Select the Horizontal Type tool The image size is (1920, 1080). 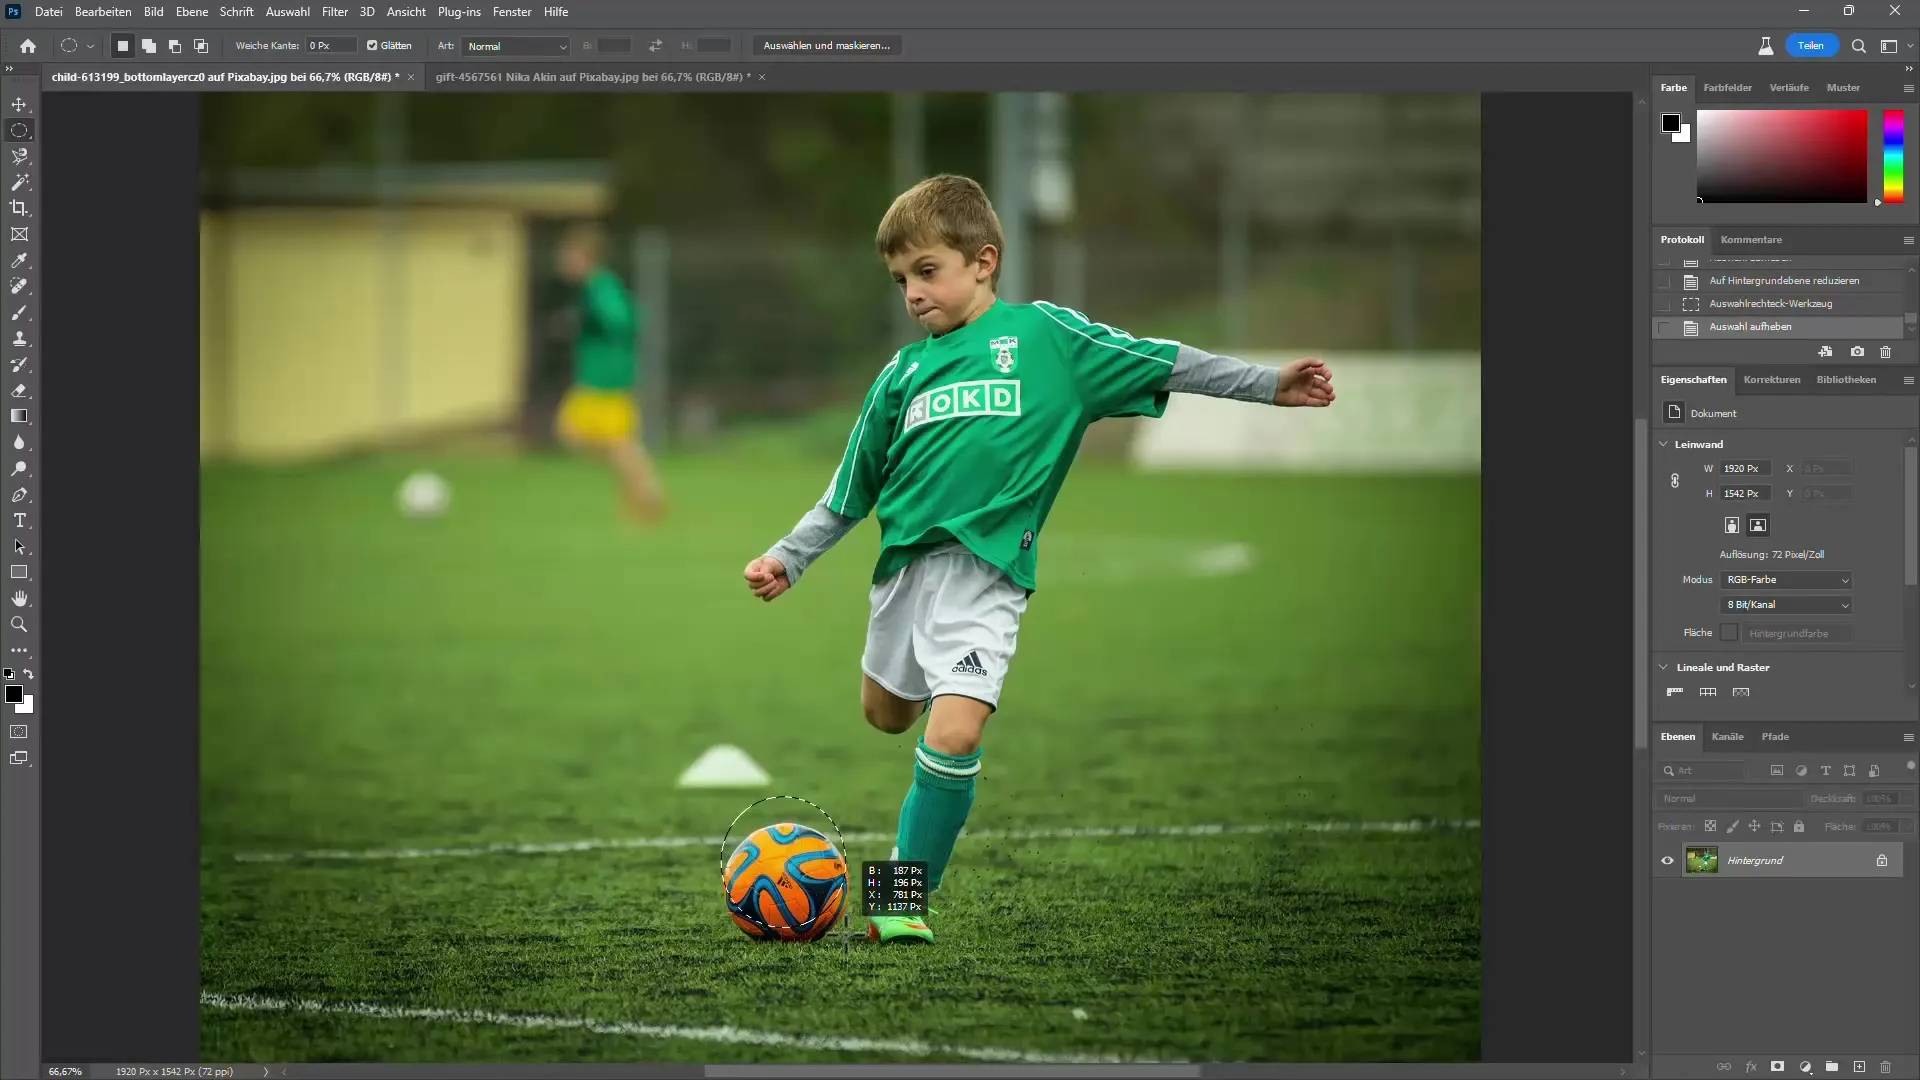(19, 520)
